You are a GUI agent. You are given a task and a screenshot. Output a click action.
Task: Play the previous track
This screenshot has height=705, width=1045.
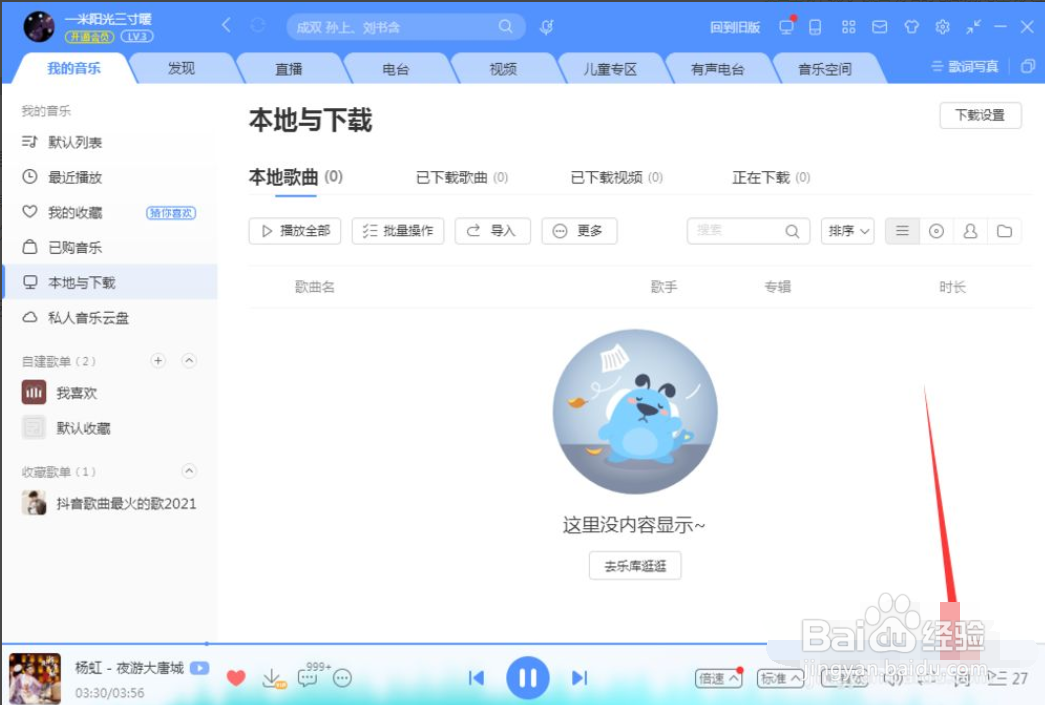tap(476, 678)
